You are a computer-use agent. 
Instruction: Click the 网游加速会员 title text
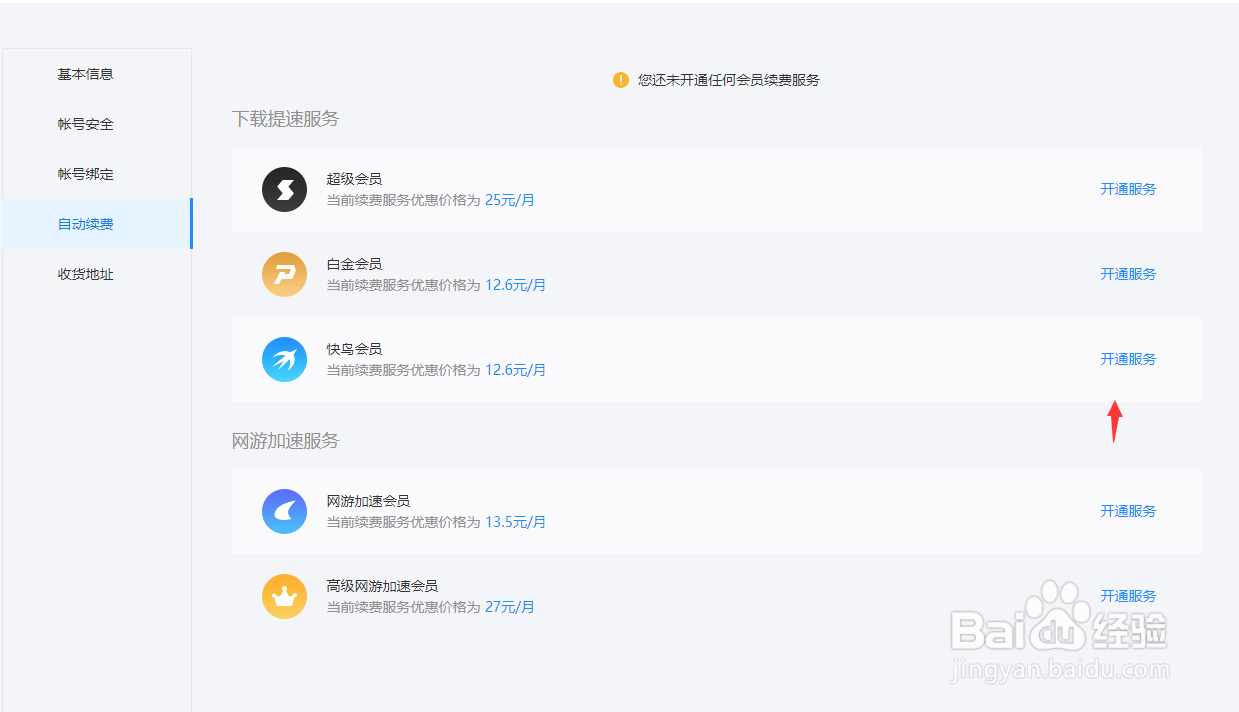(368, 501)
